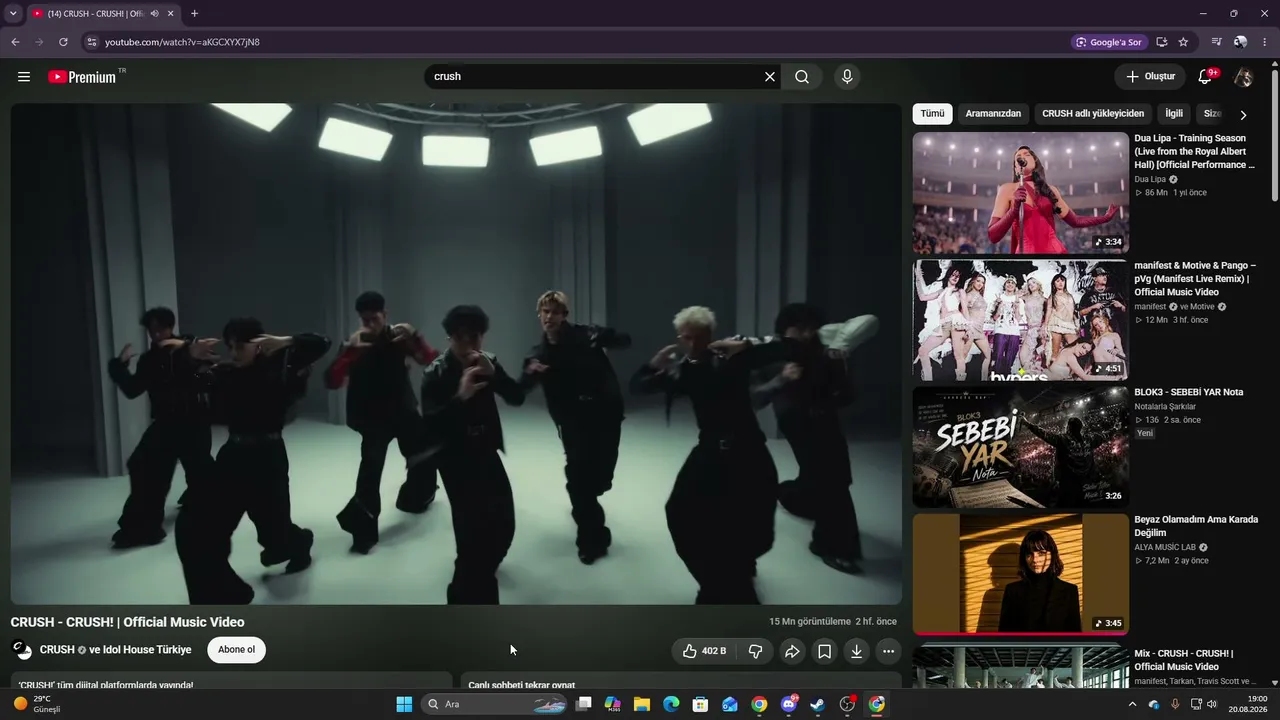View site information icon in address bar
Viewport: 1280px width, 720px height.
pos(91,42)
